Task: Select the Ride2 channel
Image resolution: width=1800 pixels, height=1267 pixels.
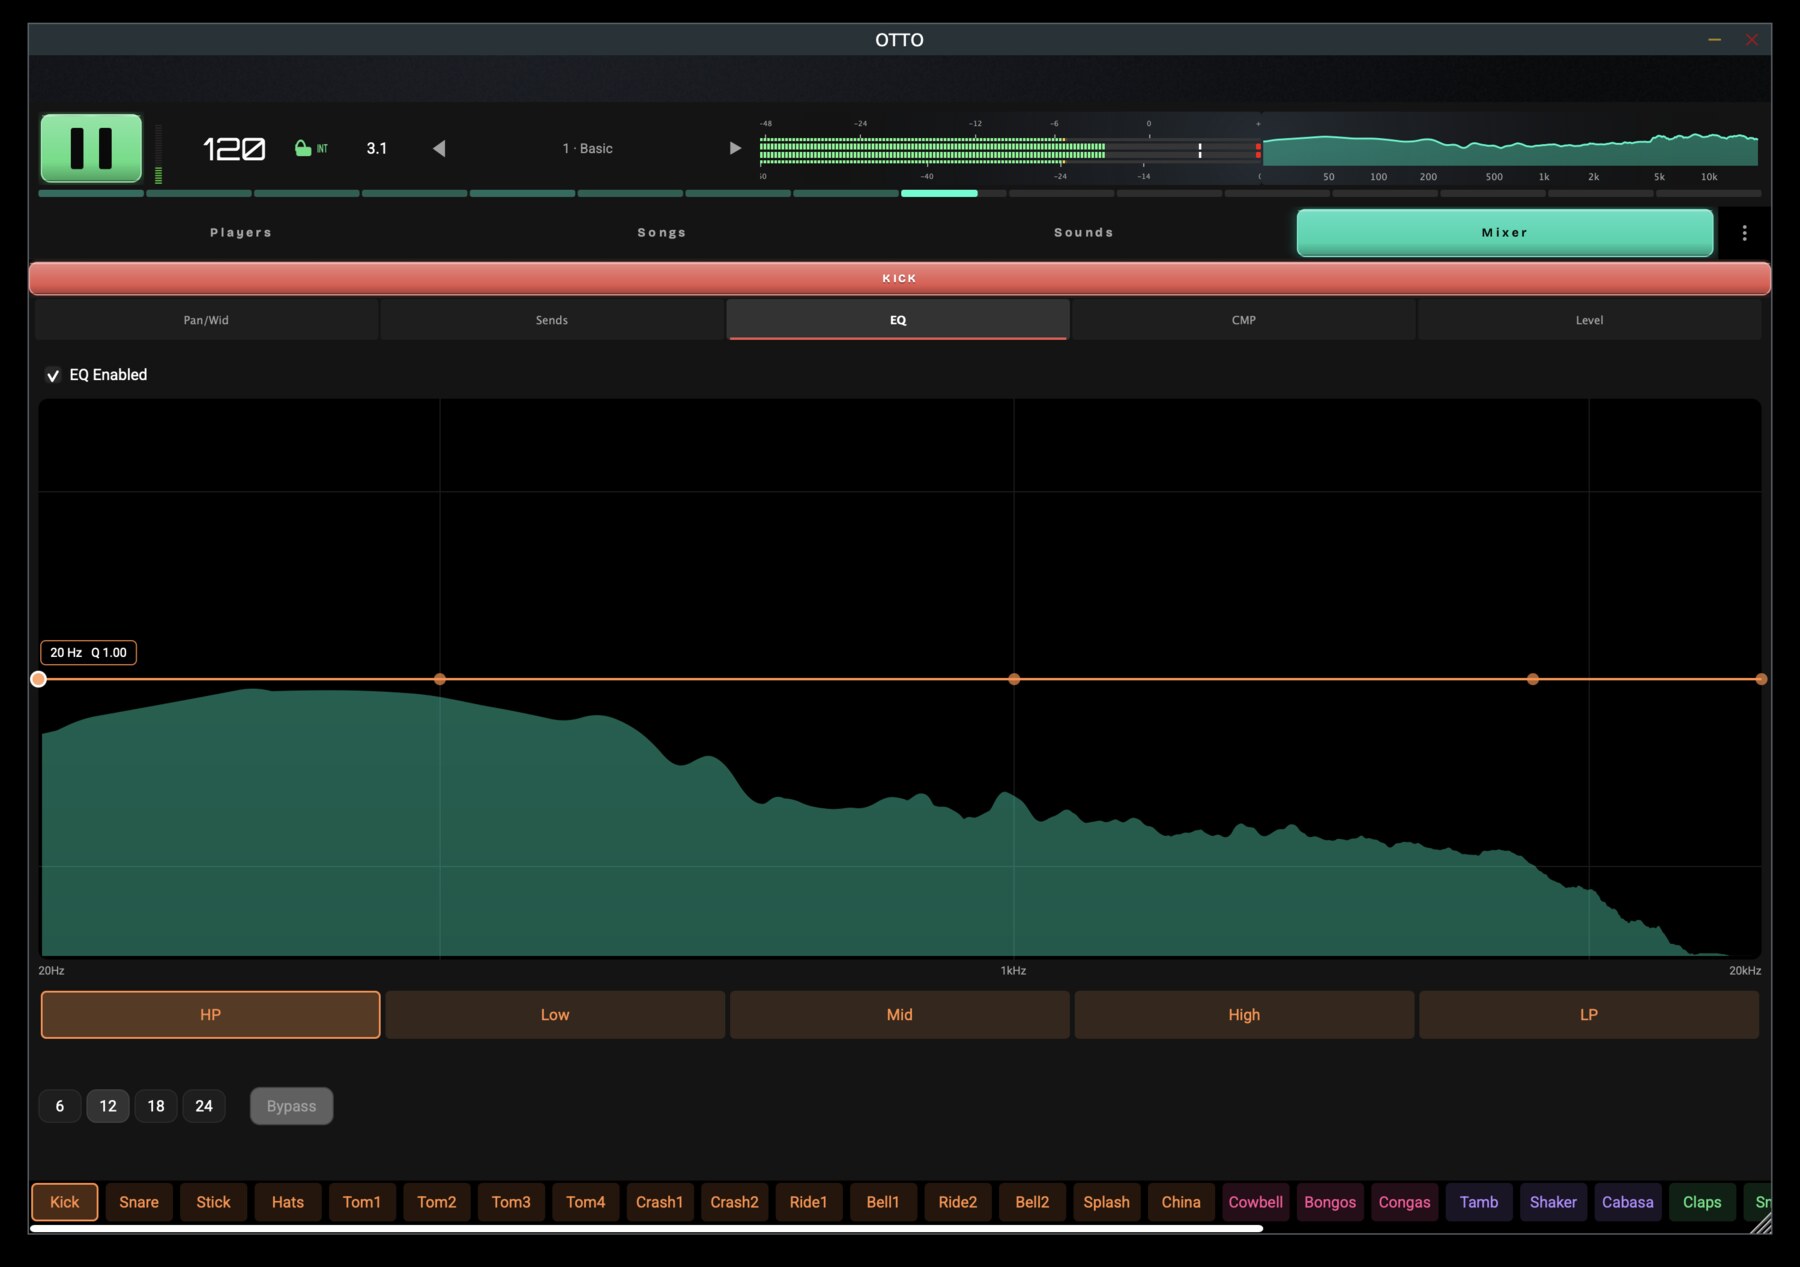Action: (x=958, y=1202)
